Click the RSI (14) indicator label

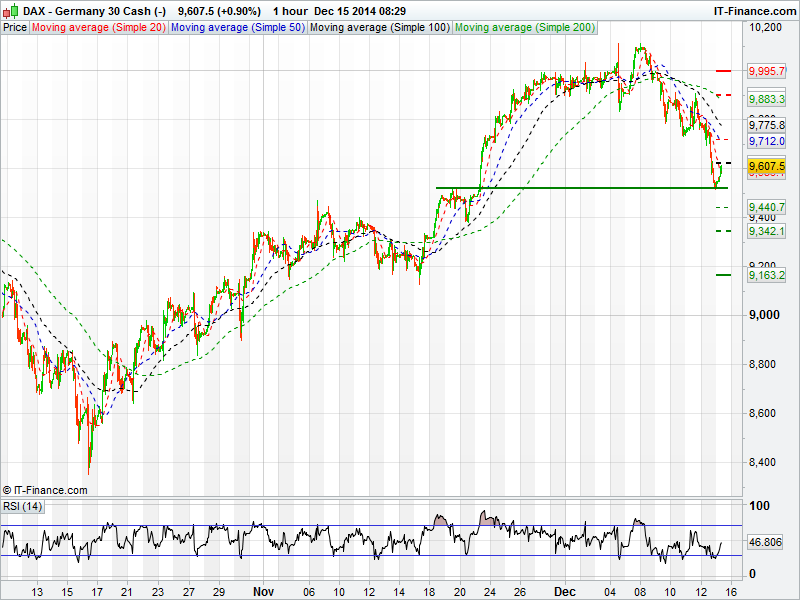(22, 506)
